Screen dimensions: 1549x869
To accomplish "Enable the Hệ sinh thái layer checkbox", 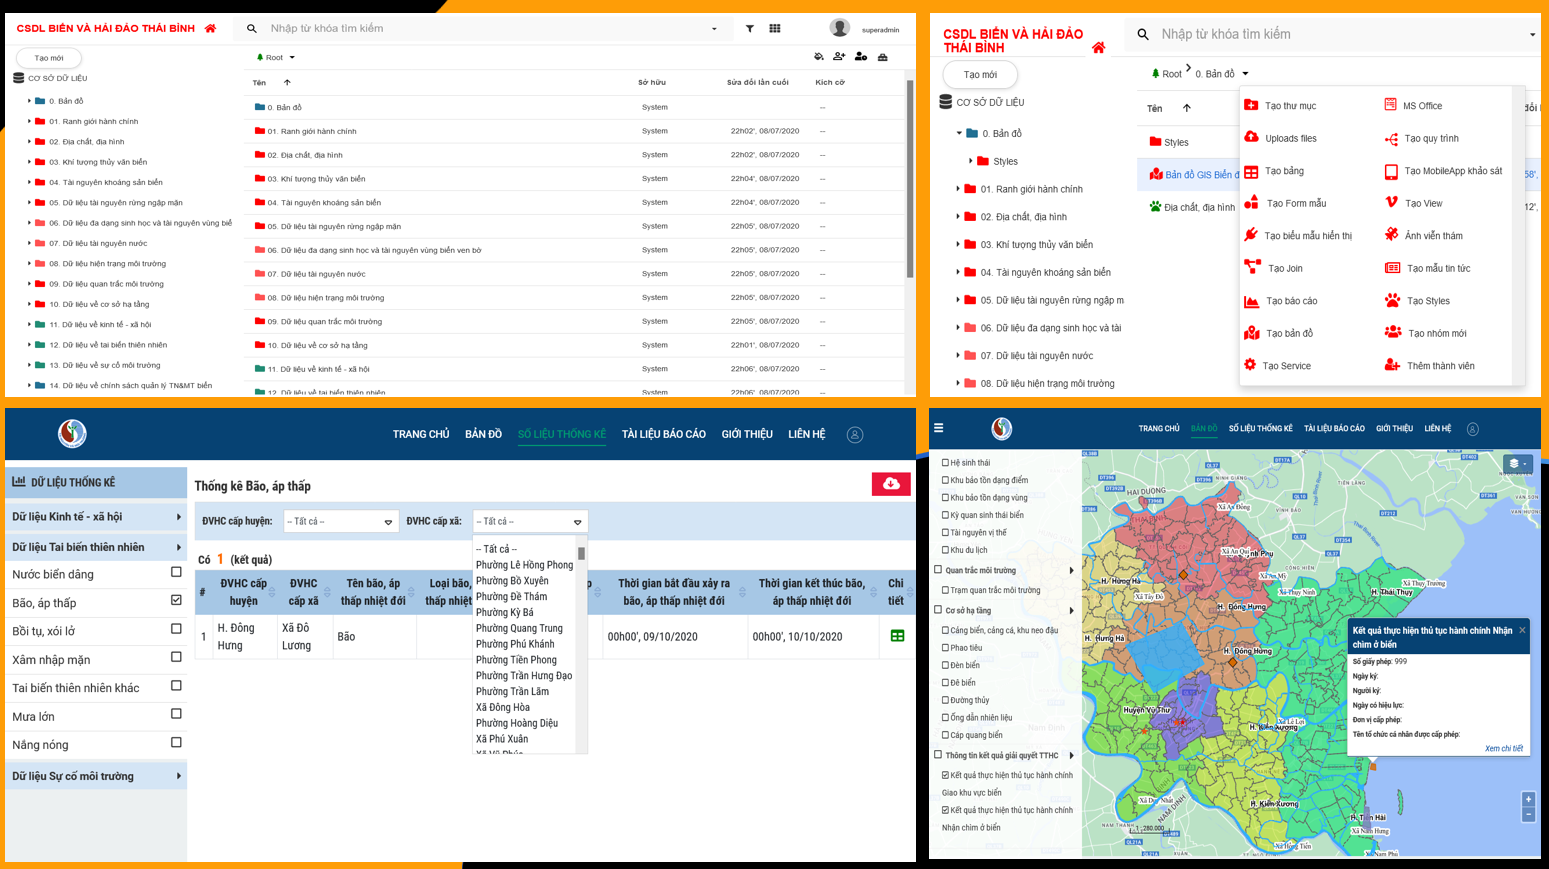I will click(x=945, y=463).
